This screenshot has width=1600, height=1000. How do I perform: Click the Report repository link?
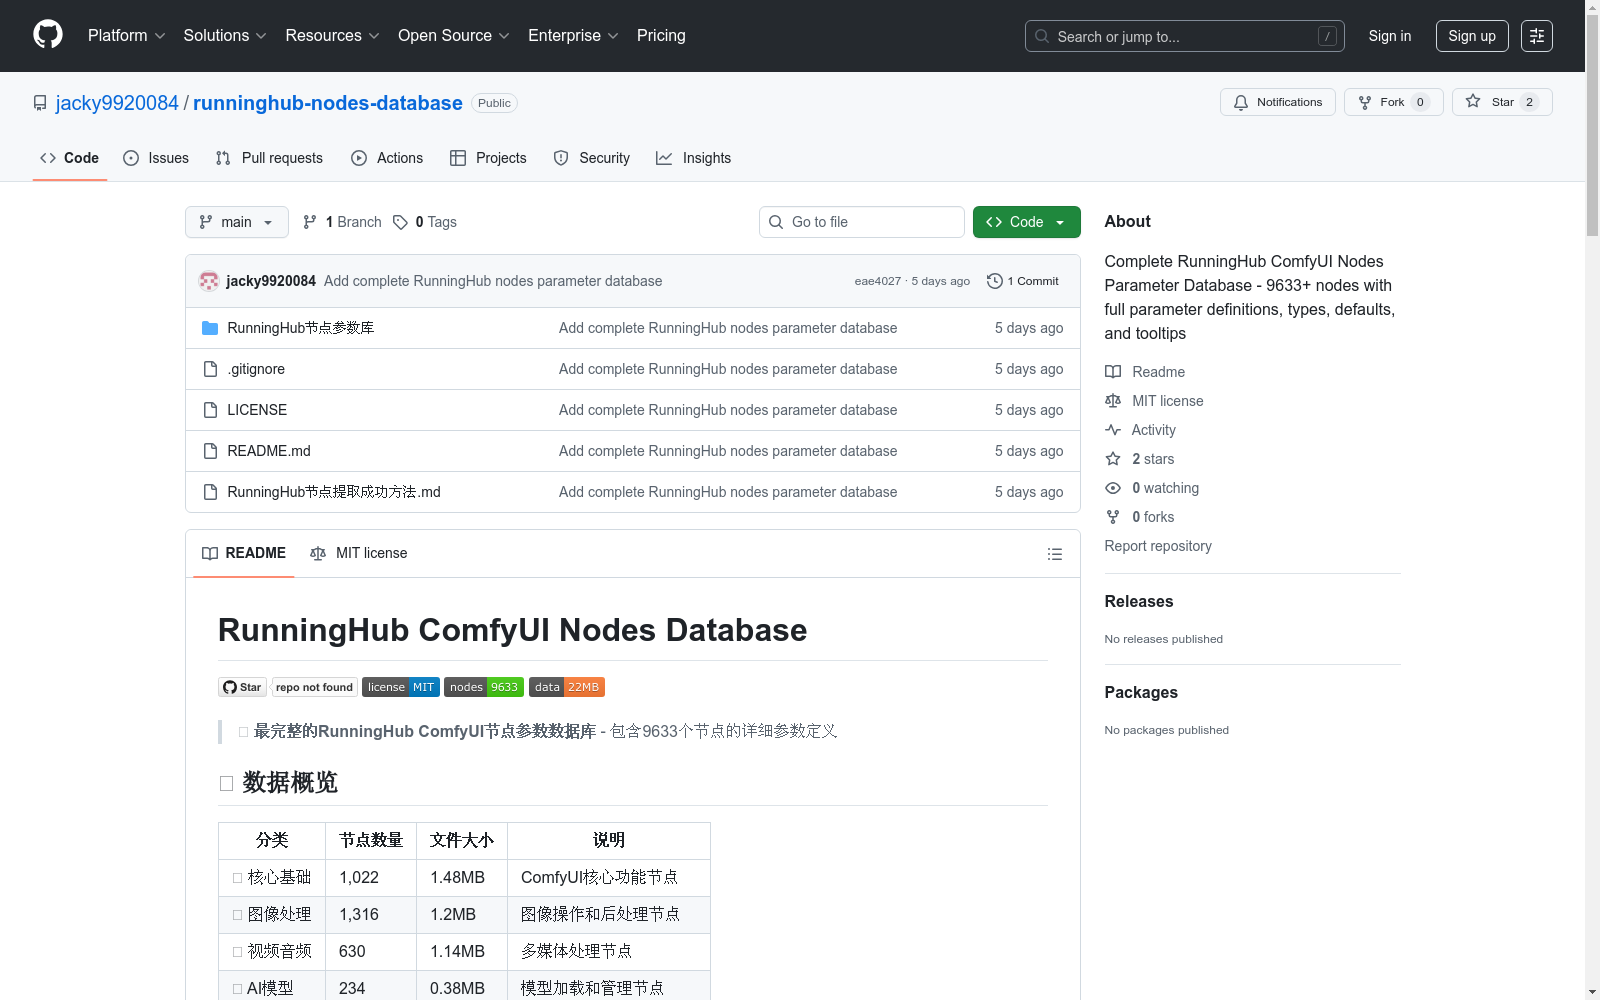pos(1158,546)
